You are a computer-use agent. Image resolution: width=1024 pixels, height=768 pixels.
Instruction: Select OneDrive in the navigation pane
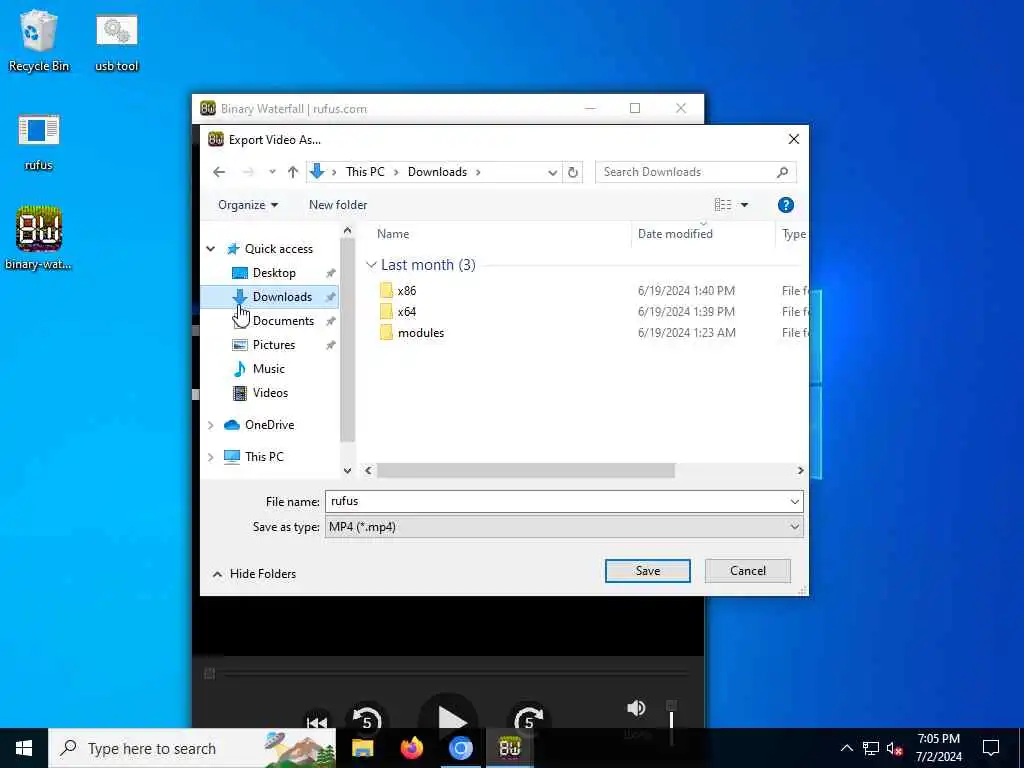[x=269, y=425]
